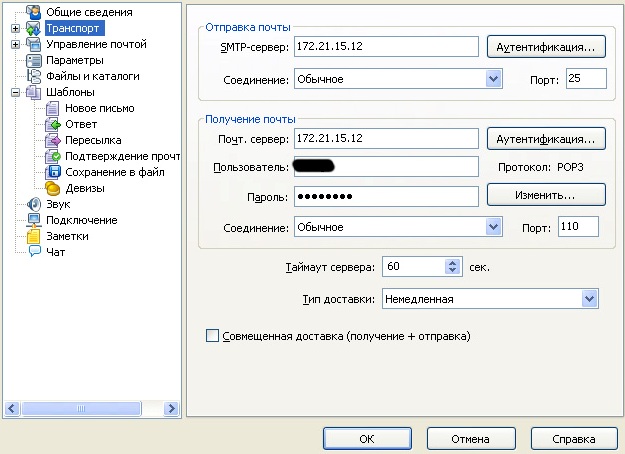This screenshot has width=625, height=454.
Task: Select the Чат tree item
Action: click(55, 252)
